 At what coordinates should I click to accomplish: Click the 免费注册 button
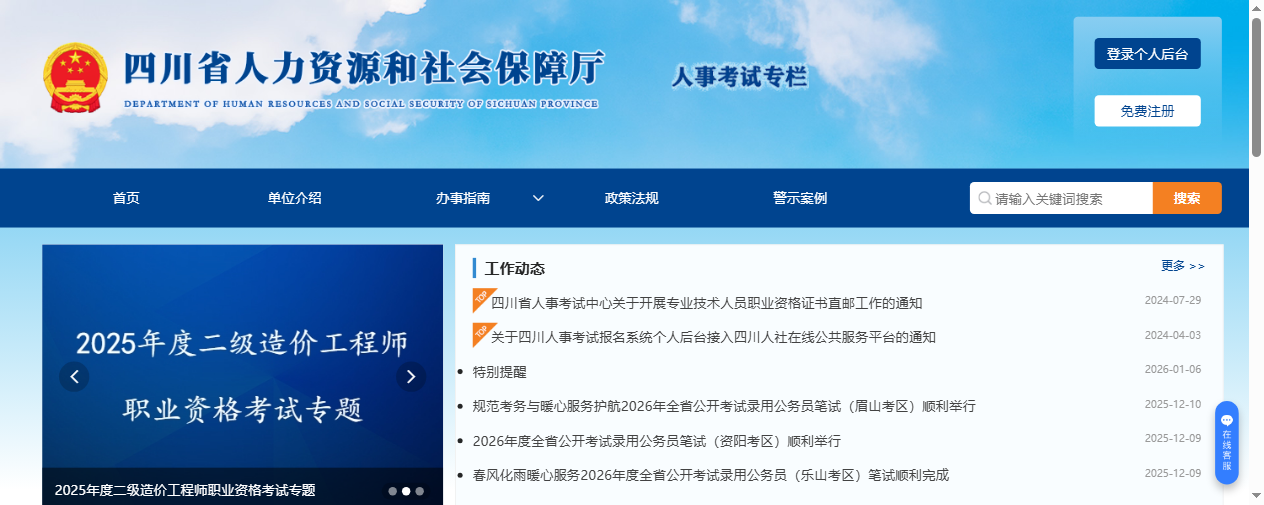pos(1147,111)
